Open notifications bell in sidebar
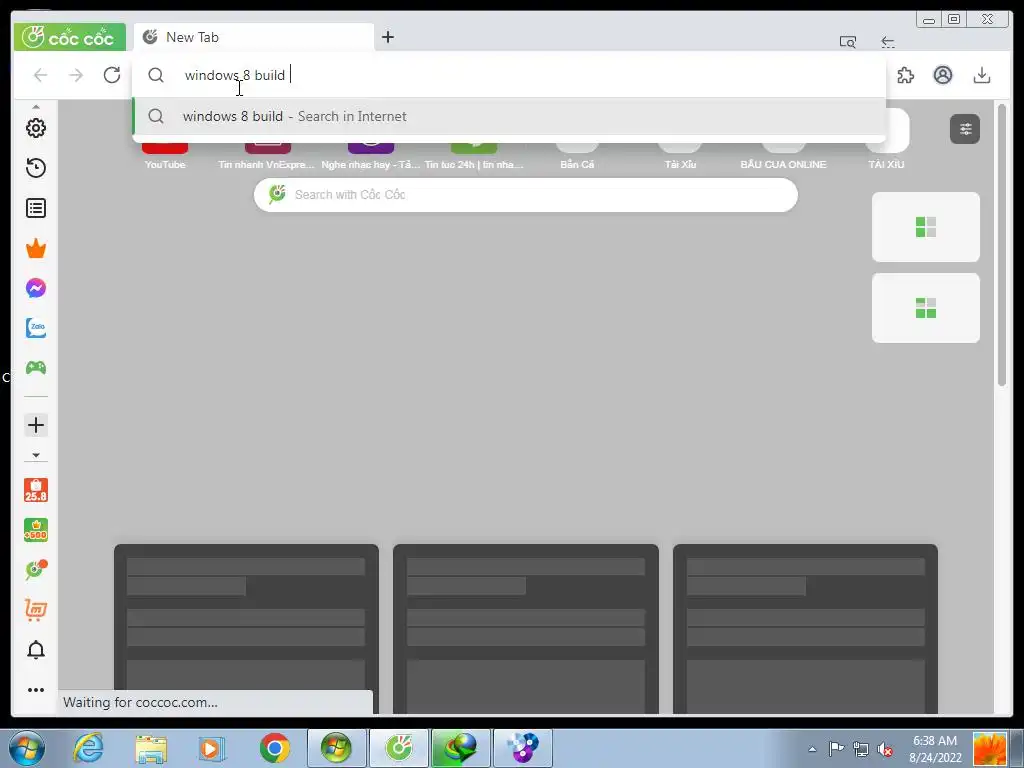 pyautogui.click(x=36, y=650)
